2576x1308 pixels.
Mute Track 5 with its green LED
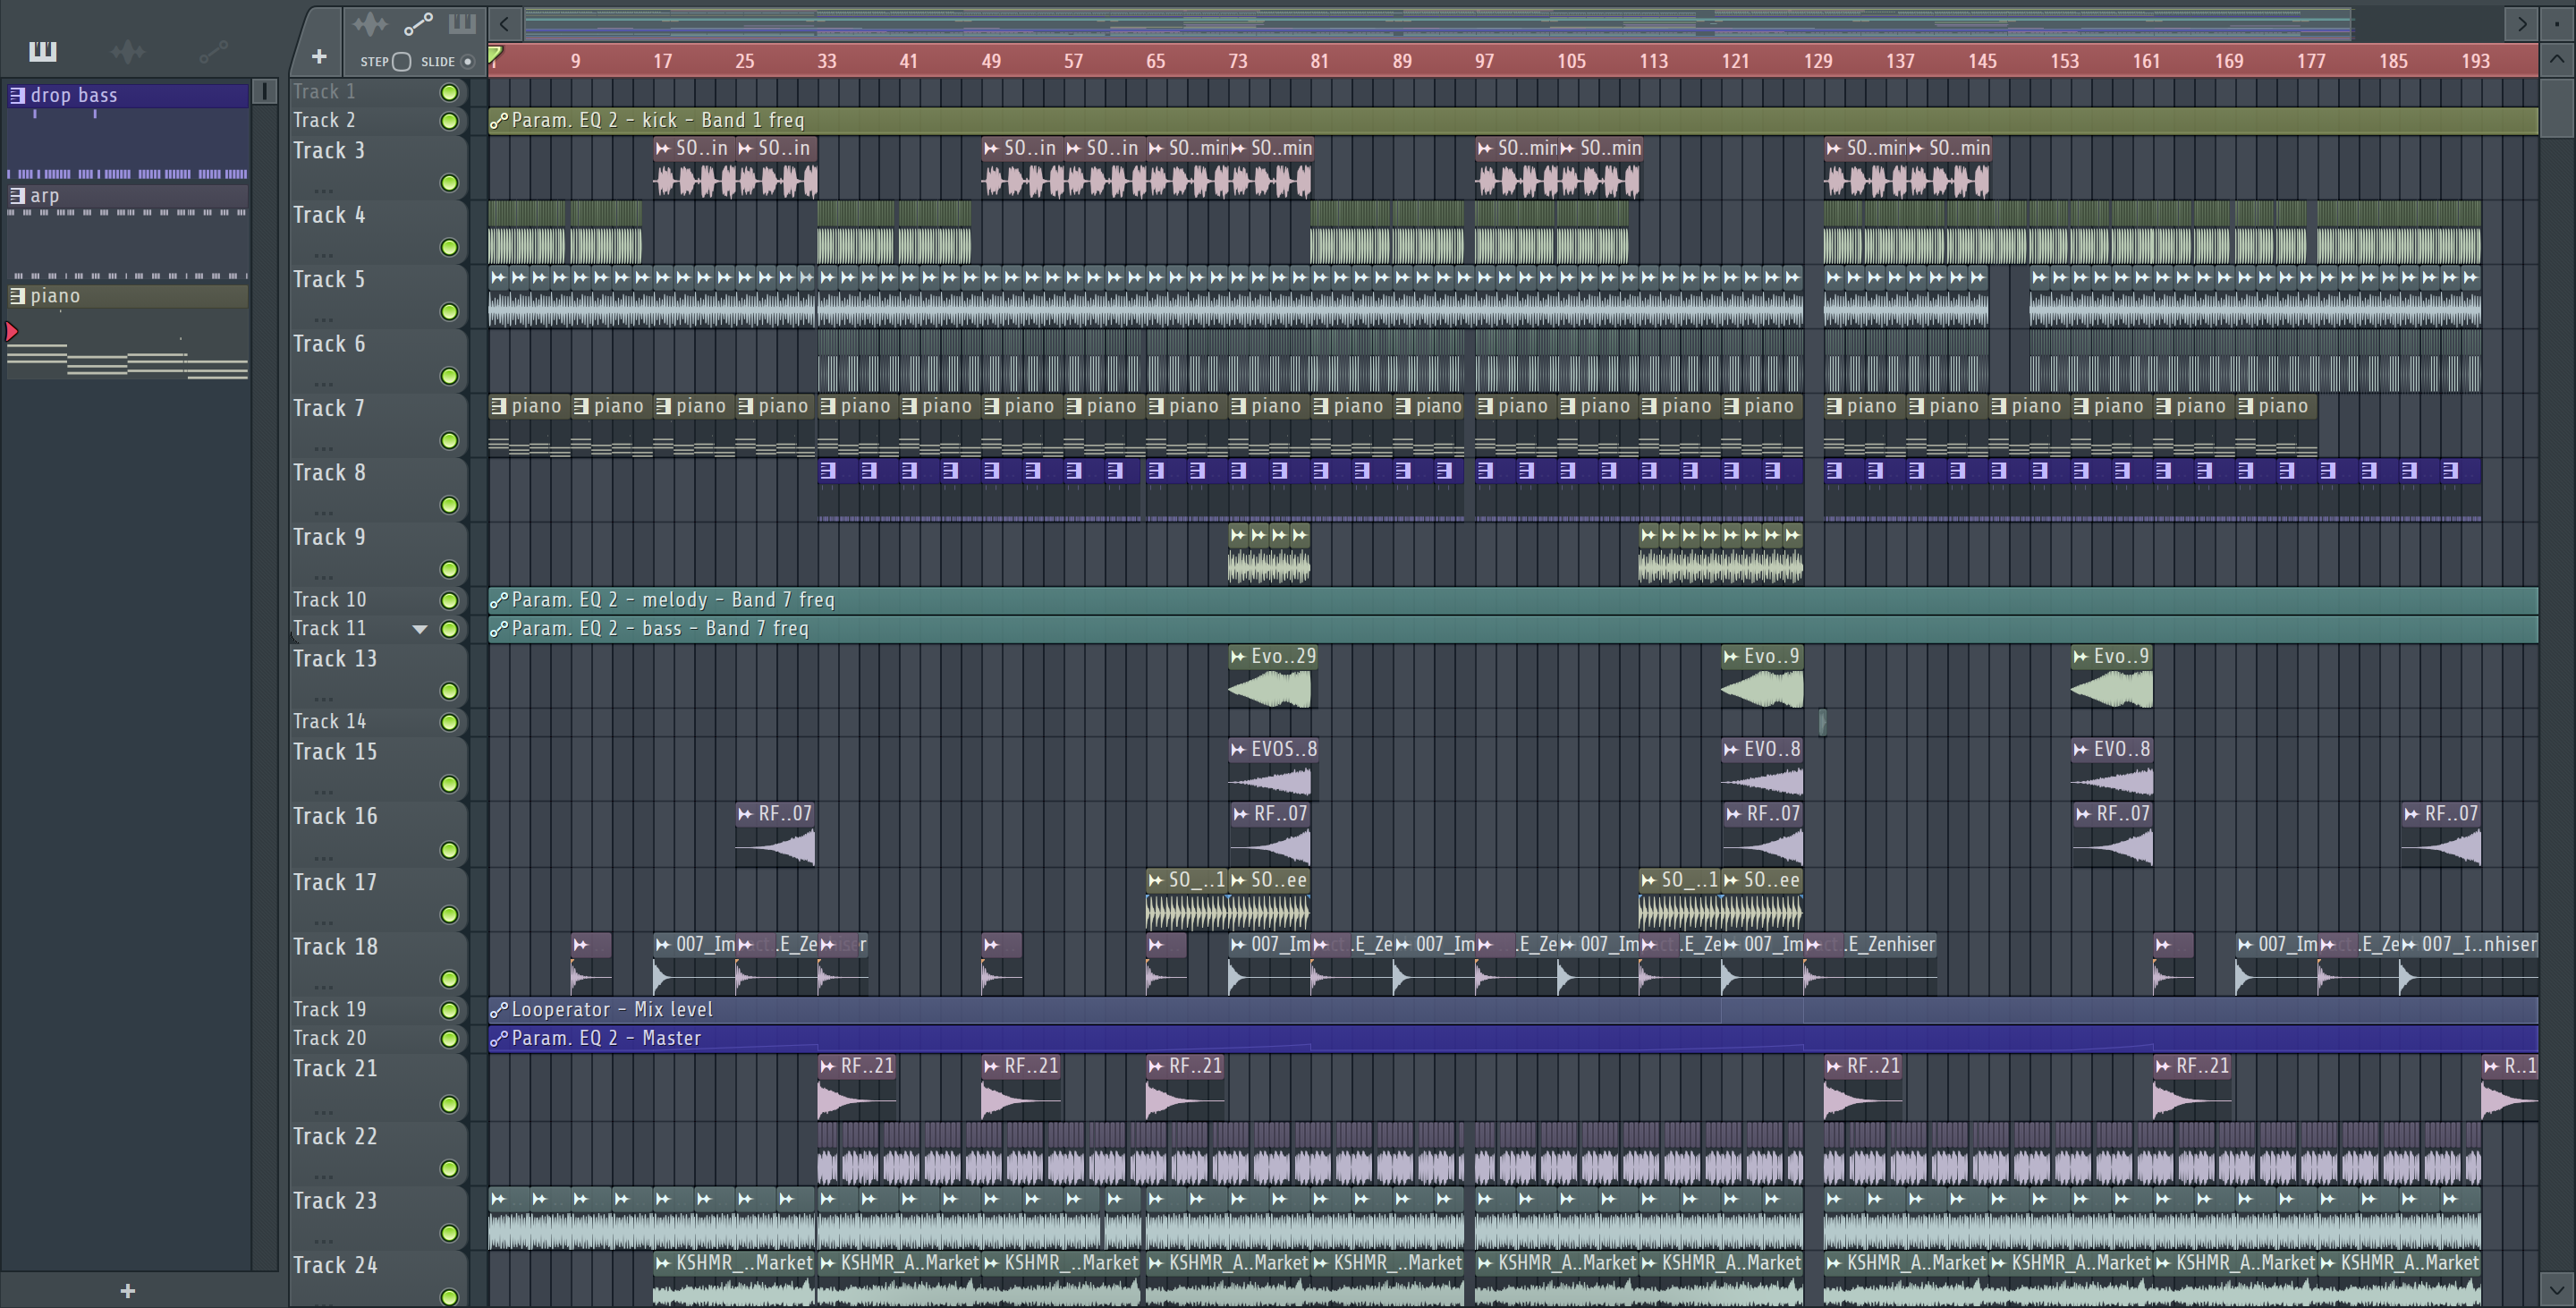449,312
